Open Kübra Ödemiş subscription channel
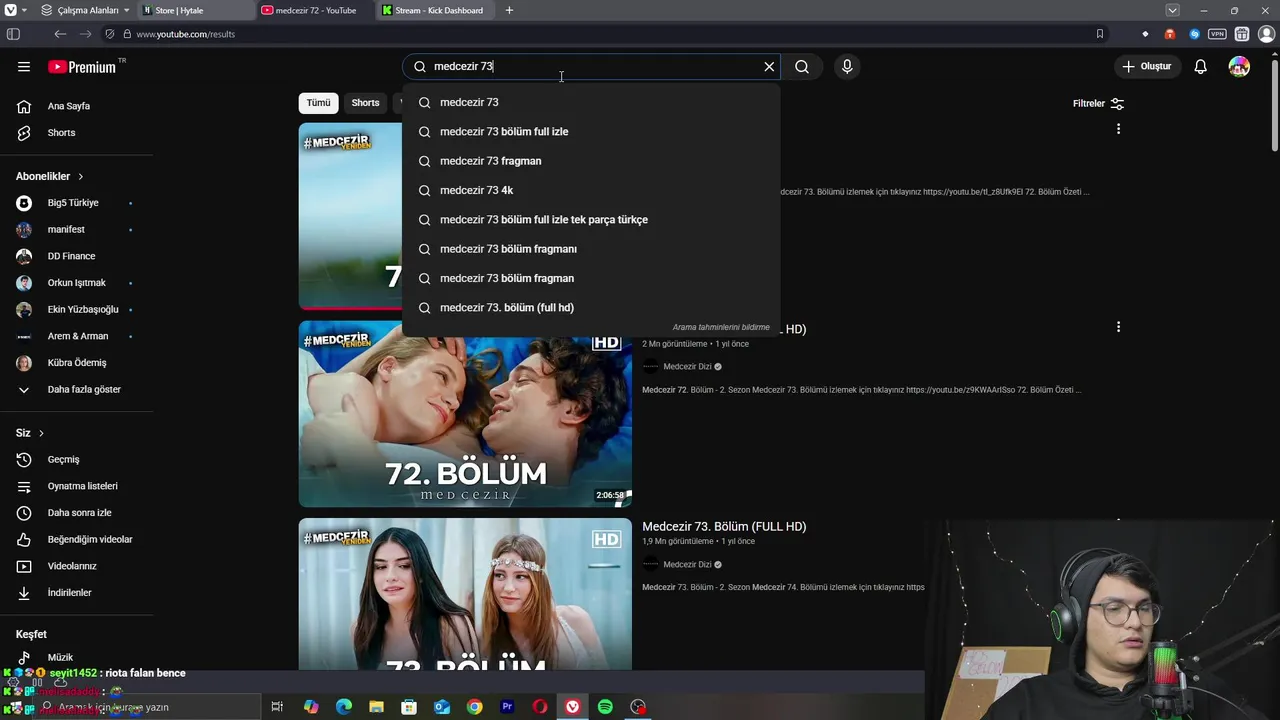The width and height of the screenshot is (1280, 720). click(x=76, y=363)
